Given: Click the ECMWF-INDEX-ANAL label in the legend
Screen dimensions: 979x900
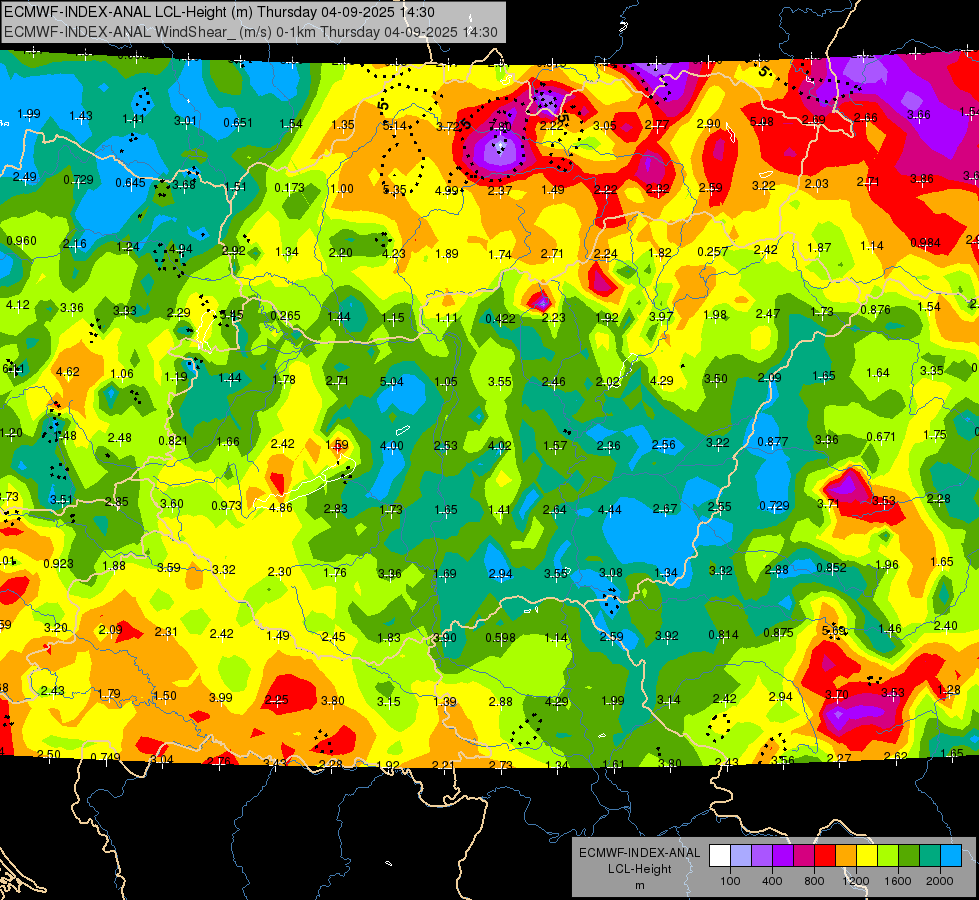Looking at the screenshot, I should (x=639, y=853).
